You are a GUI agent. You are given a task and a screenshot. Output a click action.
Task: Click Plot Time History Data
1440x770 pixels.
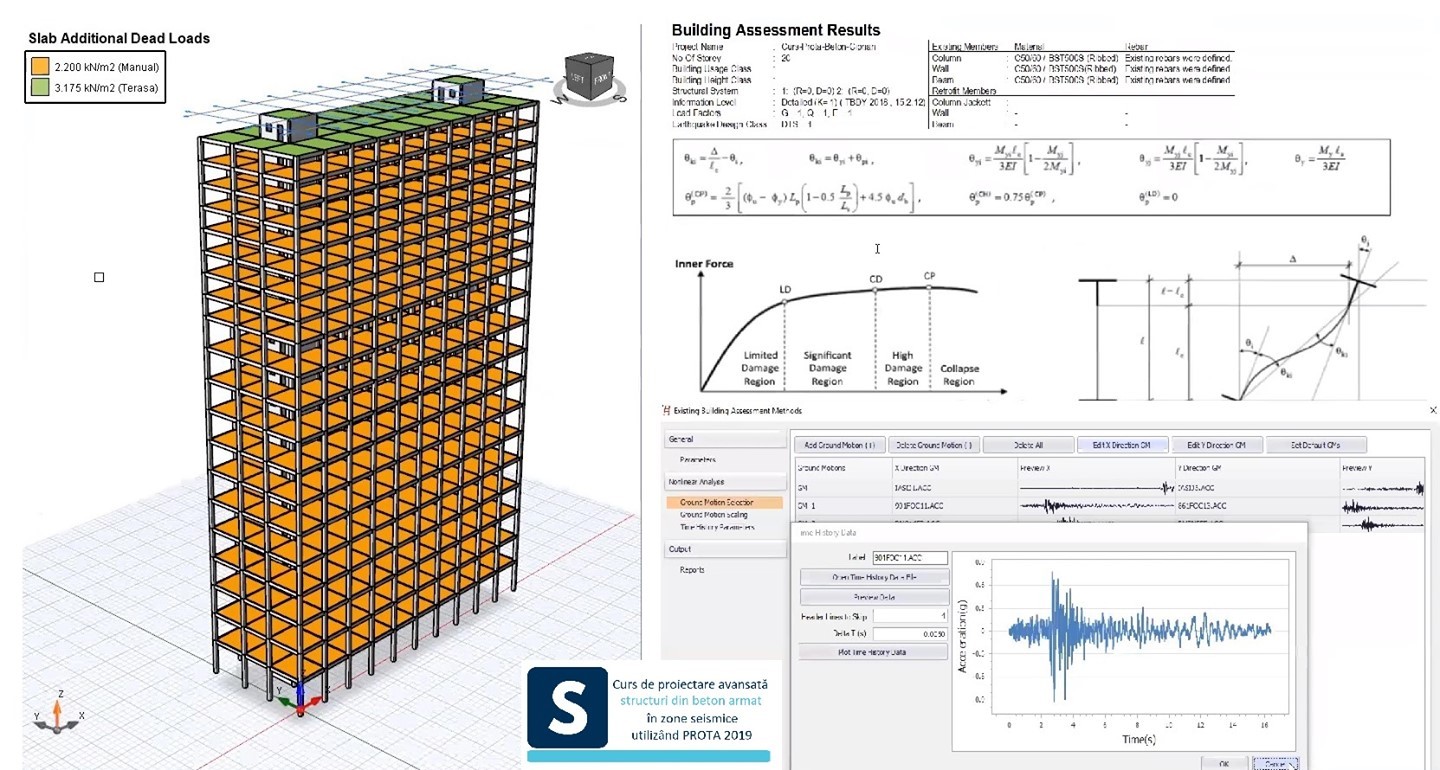873,651
